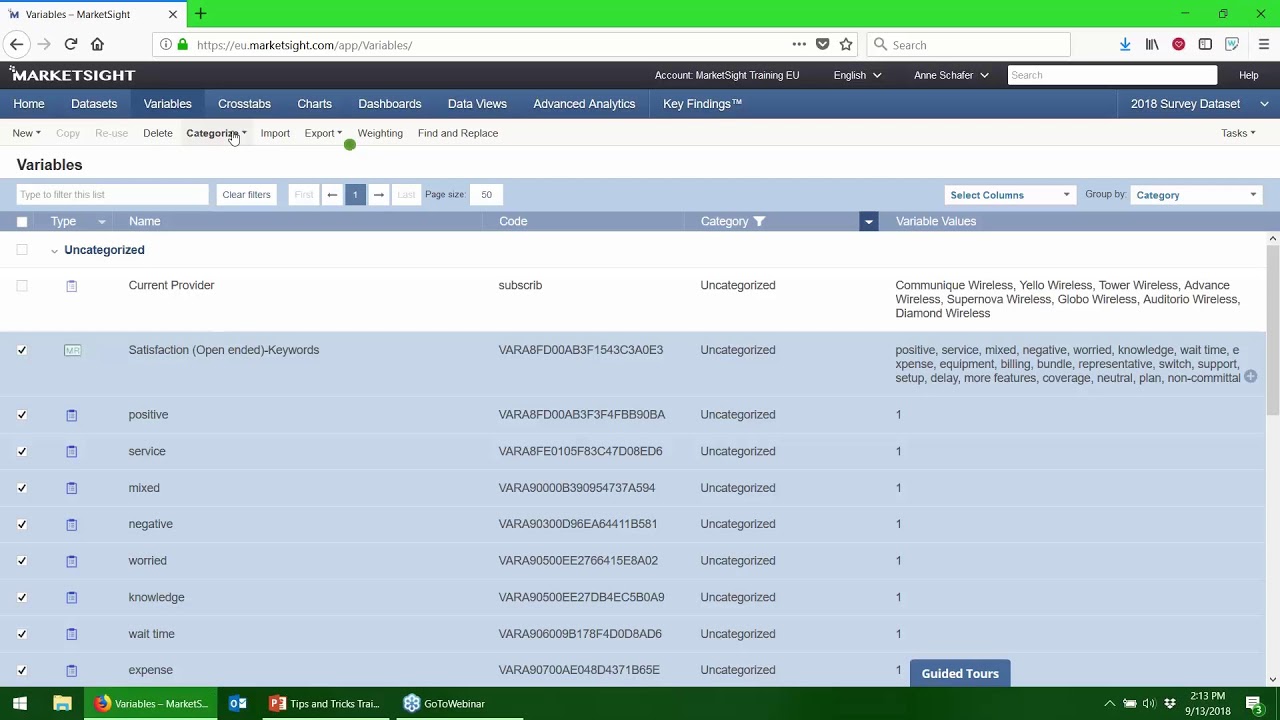This screenshot has height=720, width=1280.
Task: Click the type icon for Current Provider
Action: pos(71,286)
